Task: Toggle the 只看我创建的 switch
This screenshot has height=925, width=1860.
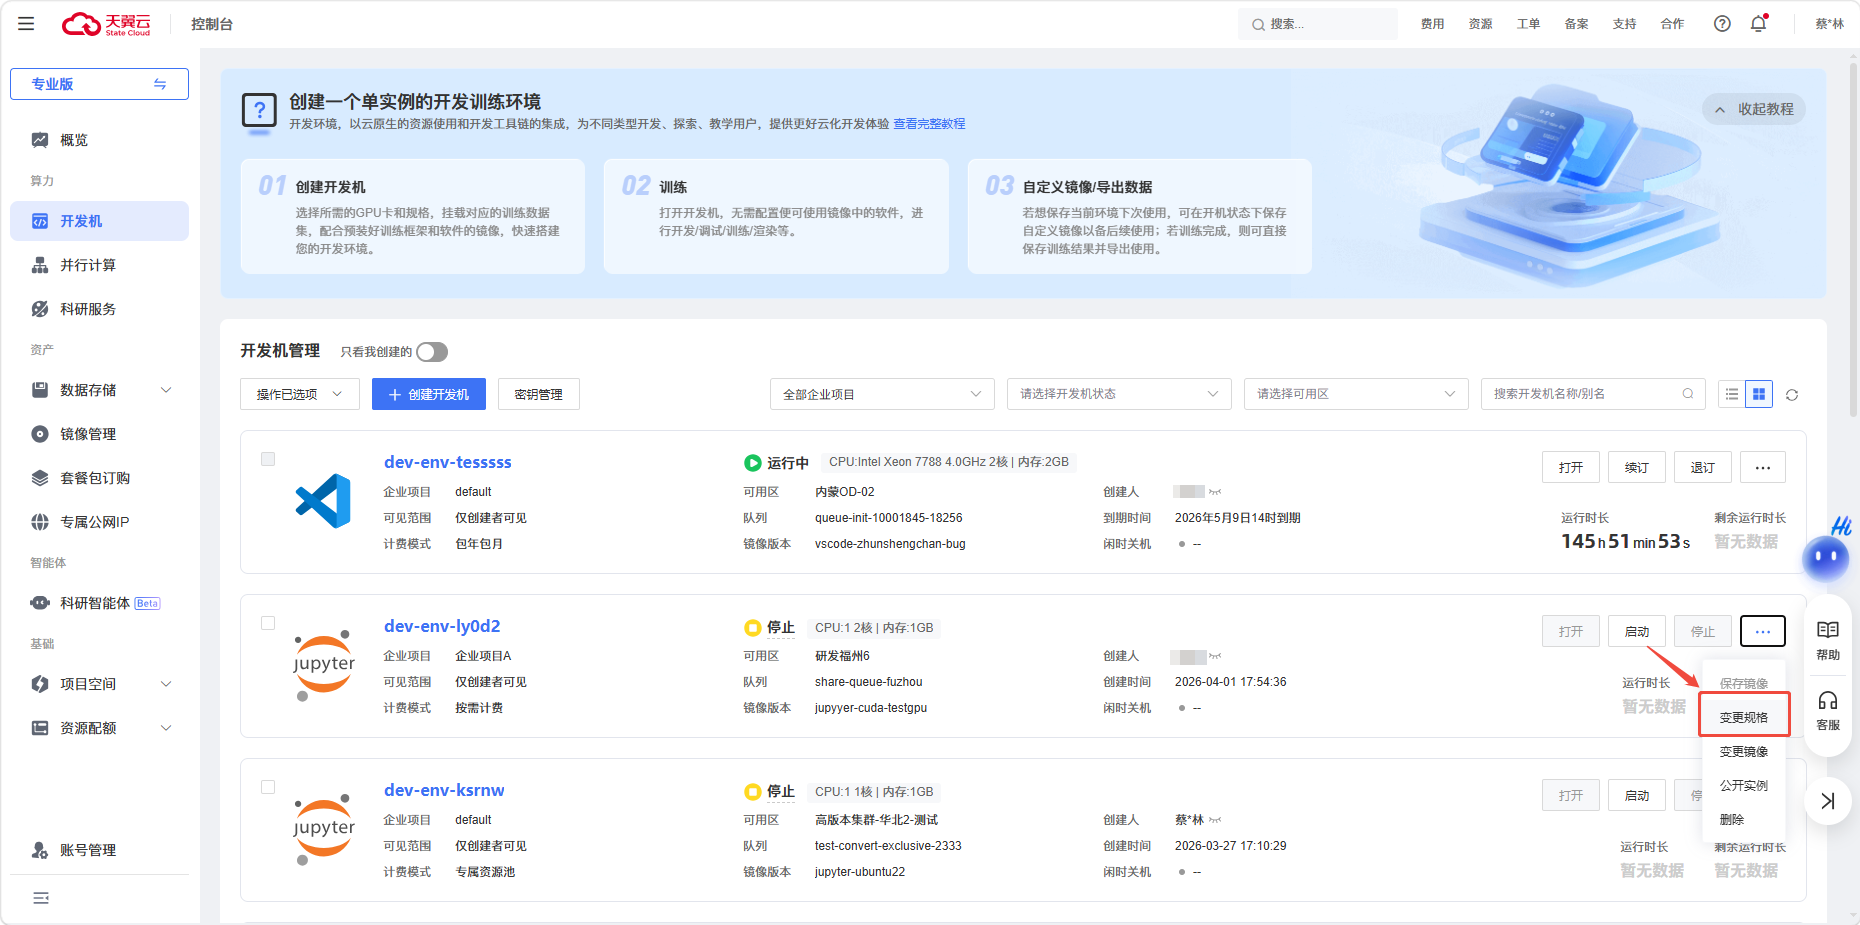Action: tap(432, 352)
